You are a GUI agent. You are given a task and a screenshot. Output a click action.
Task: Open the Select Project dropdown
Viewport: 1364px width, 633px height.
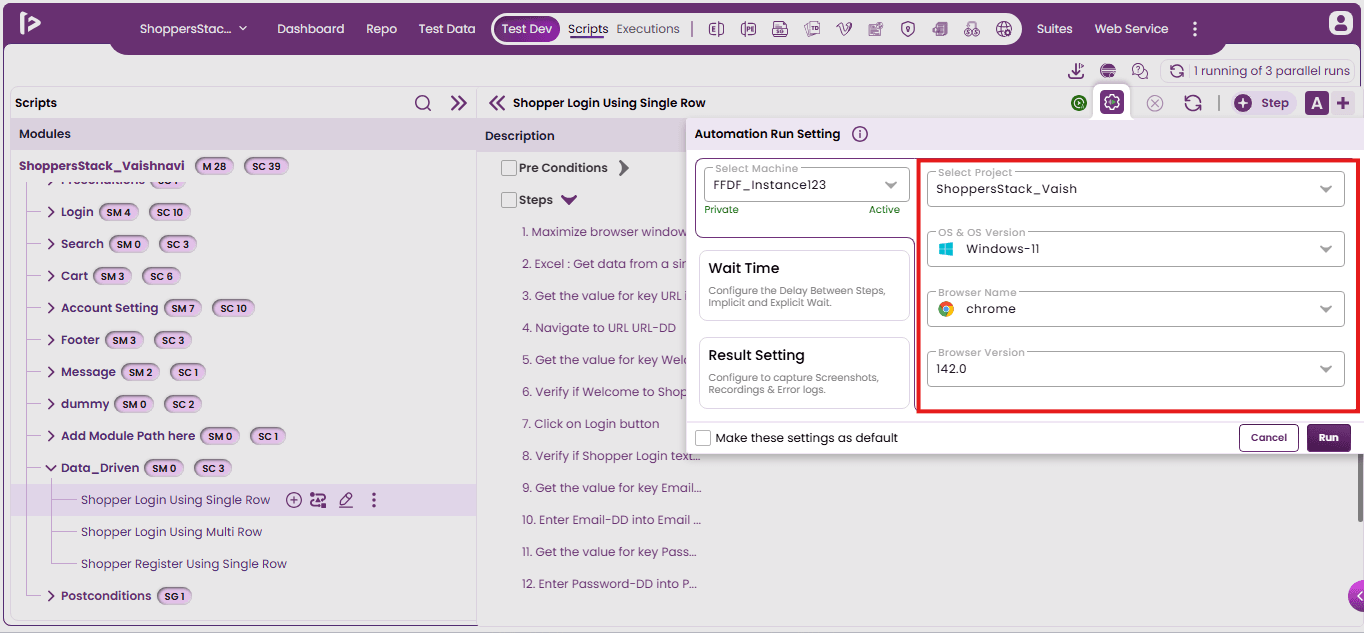click(x=1136, y=189)
